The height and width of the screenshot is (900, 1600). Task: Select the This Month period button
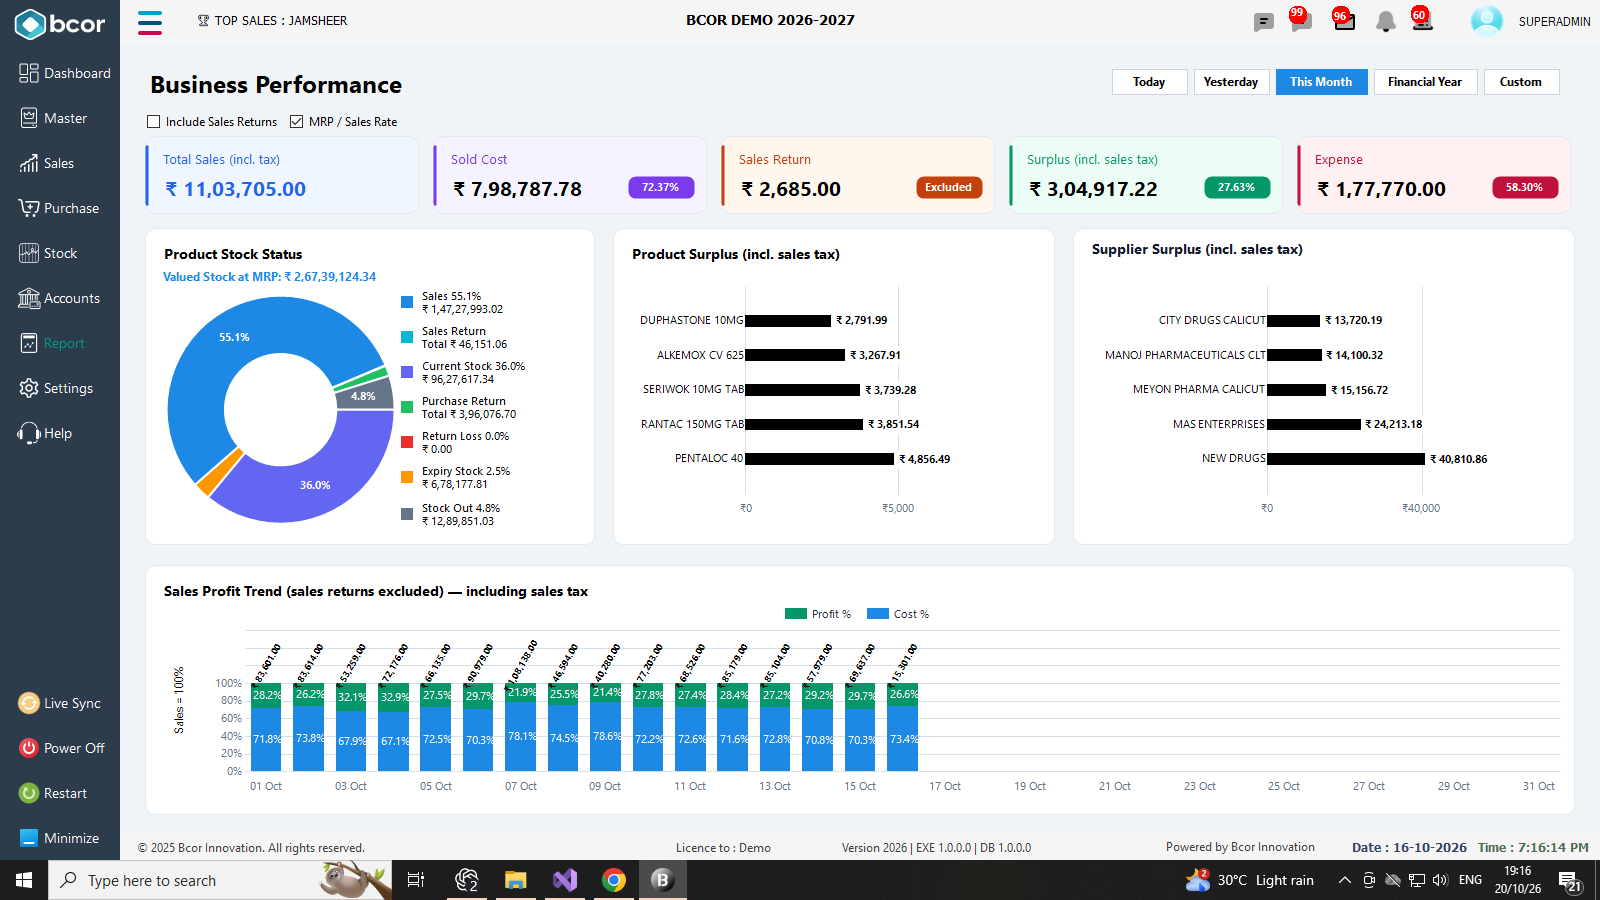coord(1321,82)
